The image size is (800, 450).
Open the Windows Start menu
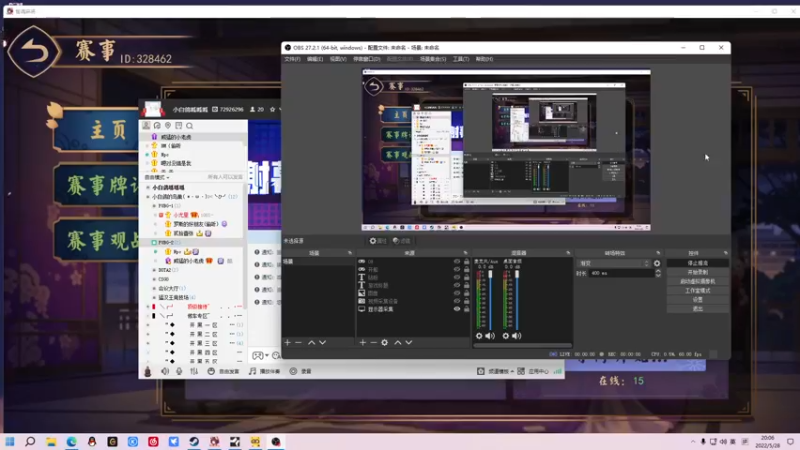tap(10, 441)
